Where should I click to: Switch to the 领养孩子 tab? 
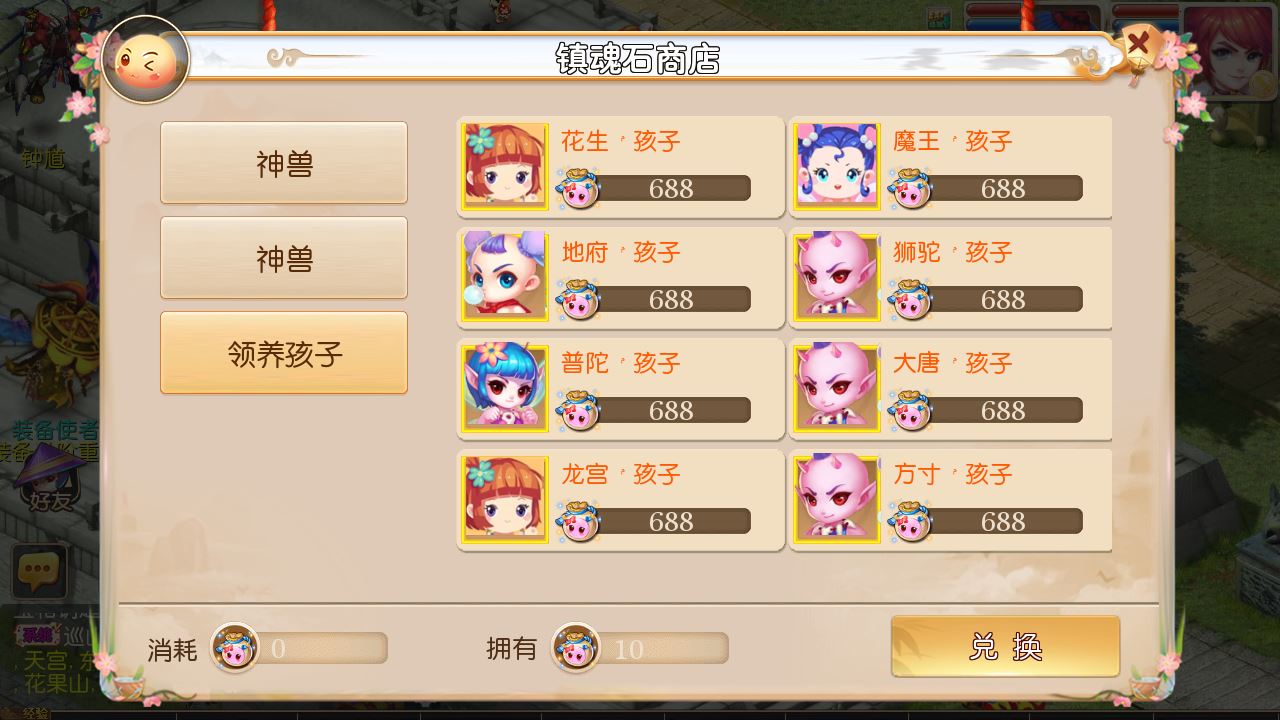click(284, 353)
